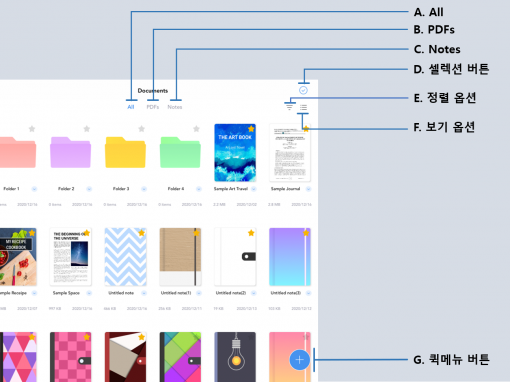Open the sort options icon
The height and width of the screenshot is (382, 510).
pyautogui.click(x=289, y=107)
